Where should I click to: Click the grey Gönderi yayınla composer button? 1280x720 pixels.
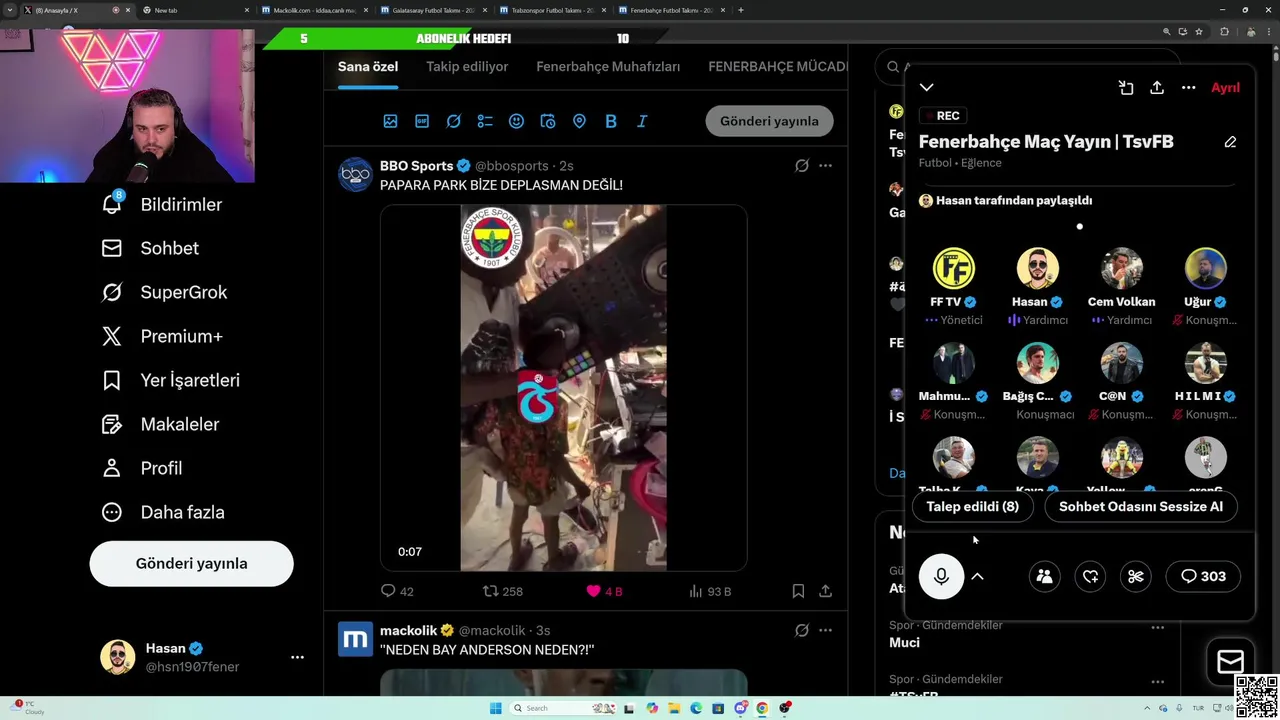769,121
